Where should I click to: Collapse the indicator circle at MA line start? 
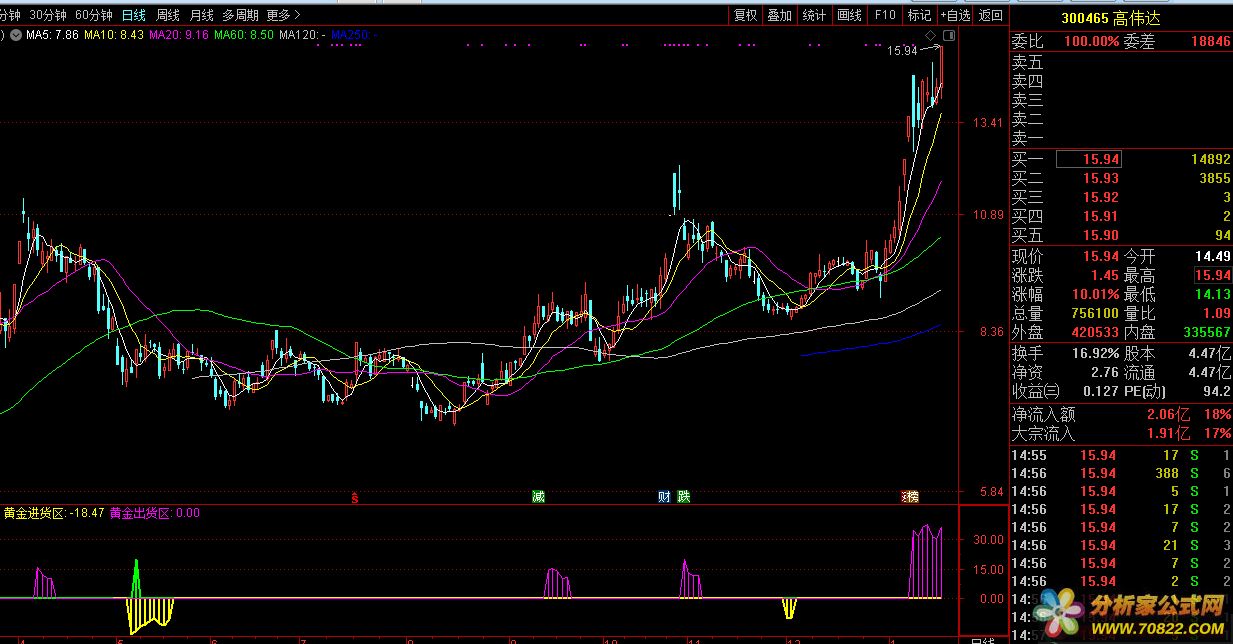(3, 35)
